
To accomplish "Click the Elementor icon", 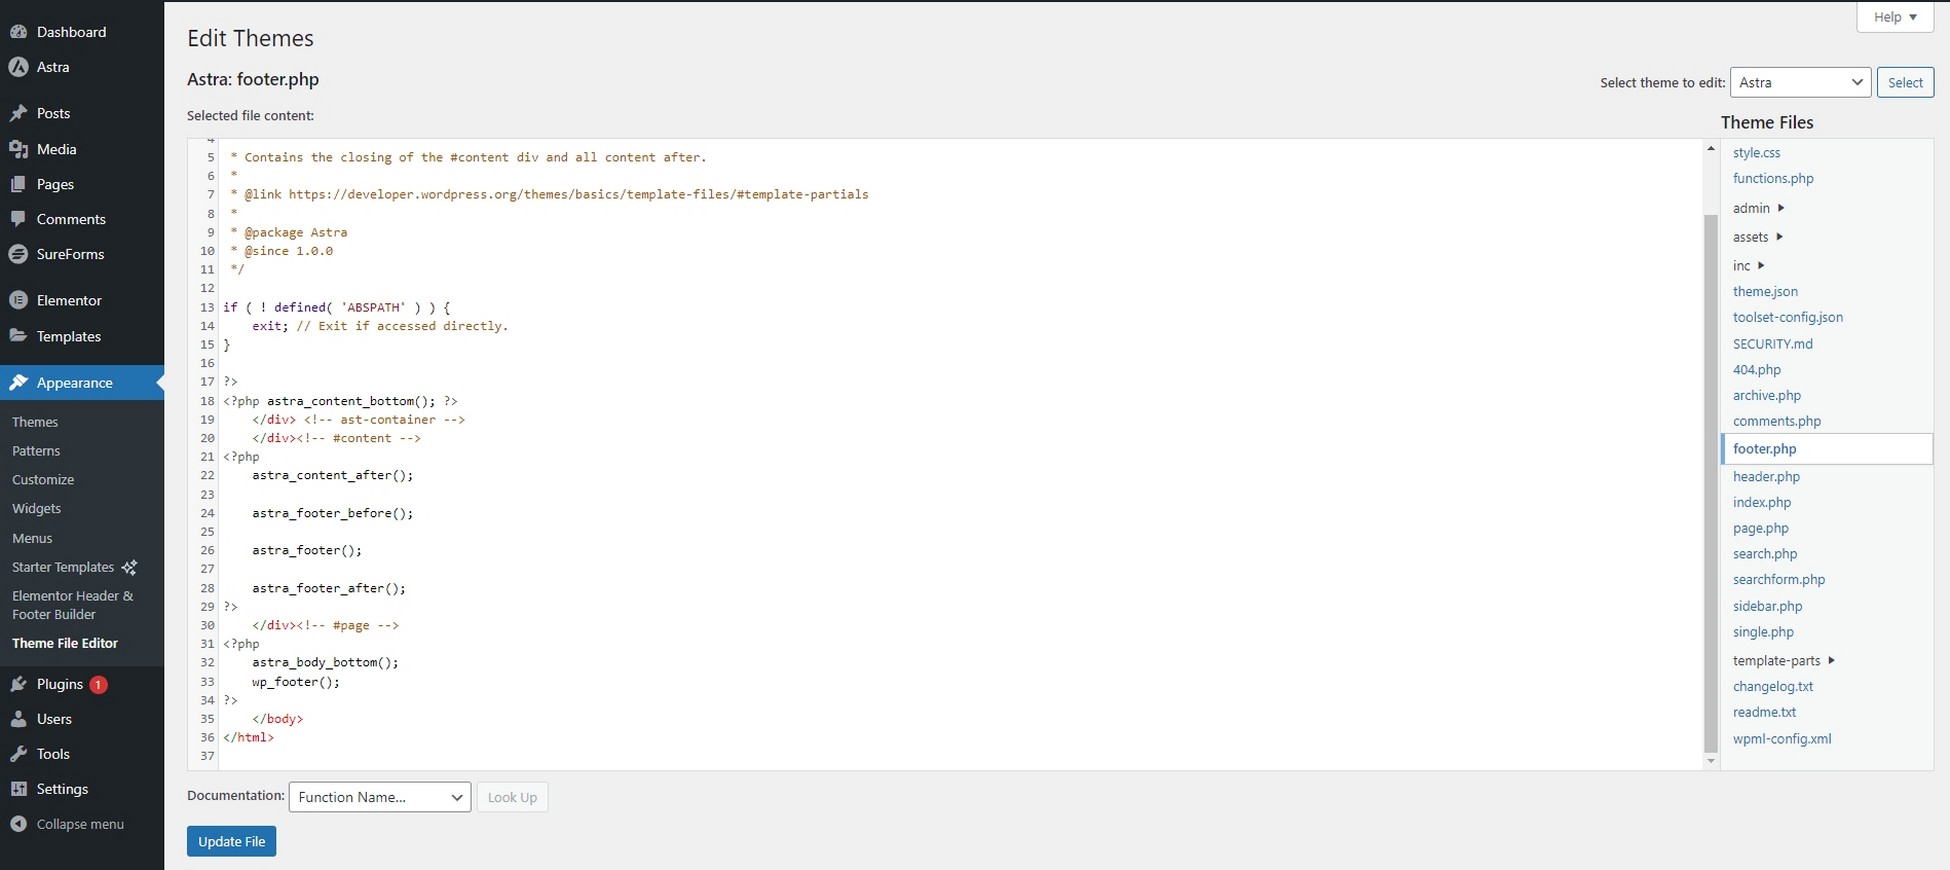I will (x=18, y=300).
